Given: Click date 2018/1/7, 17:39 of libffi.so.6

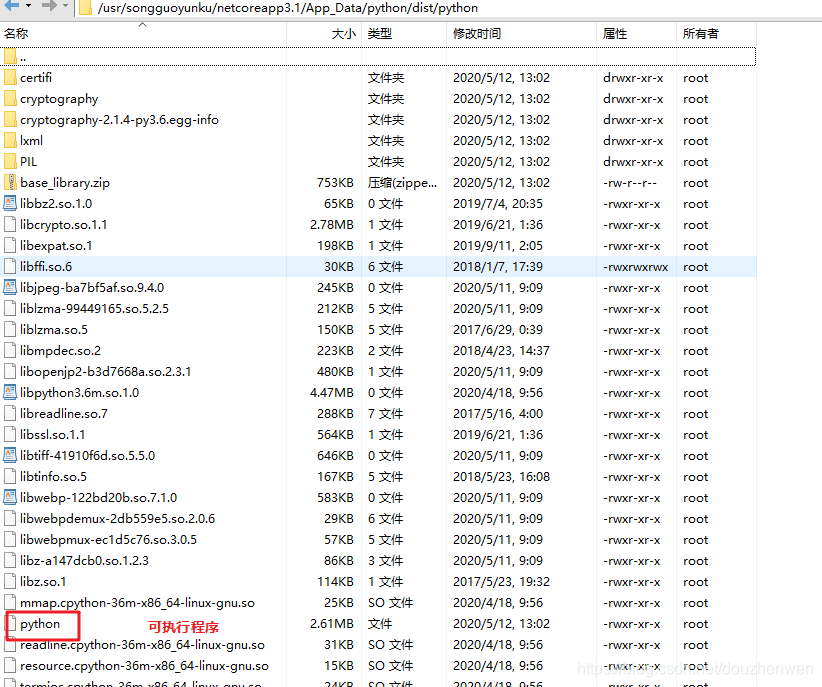Looking at the screenshot, I should point(498,266).
